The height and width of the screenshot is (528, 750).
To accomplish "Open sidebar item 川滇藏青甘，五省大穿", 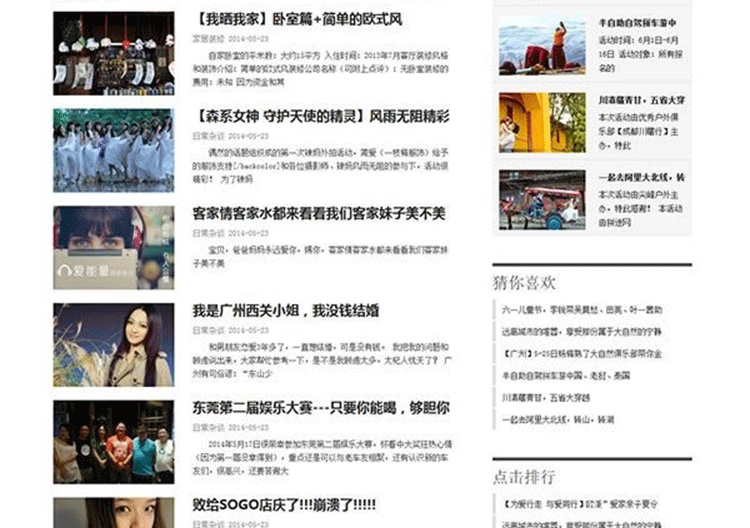I will (x=641, y=100).
